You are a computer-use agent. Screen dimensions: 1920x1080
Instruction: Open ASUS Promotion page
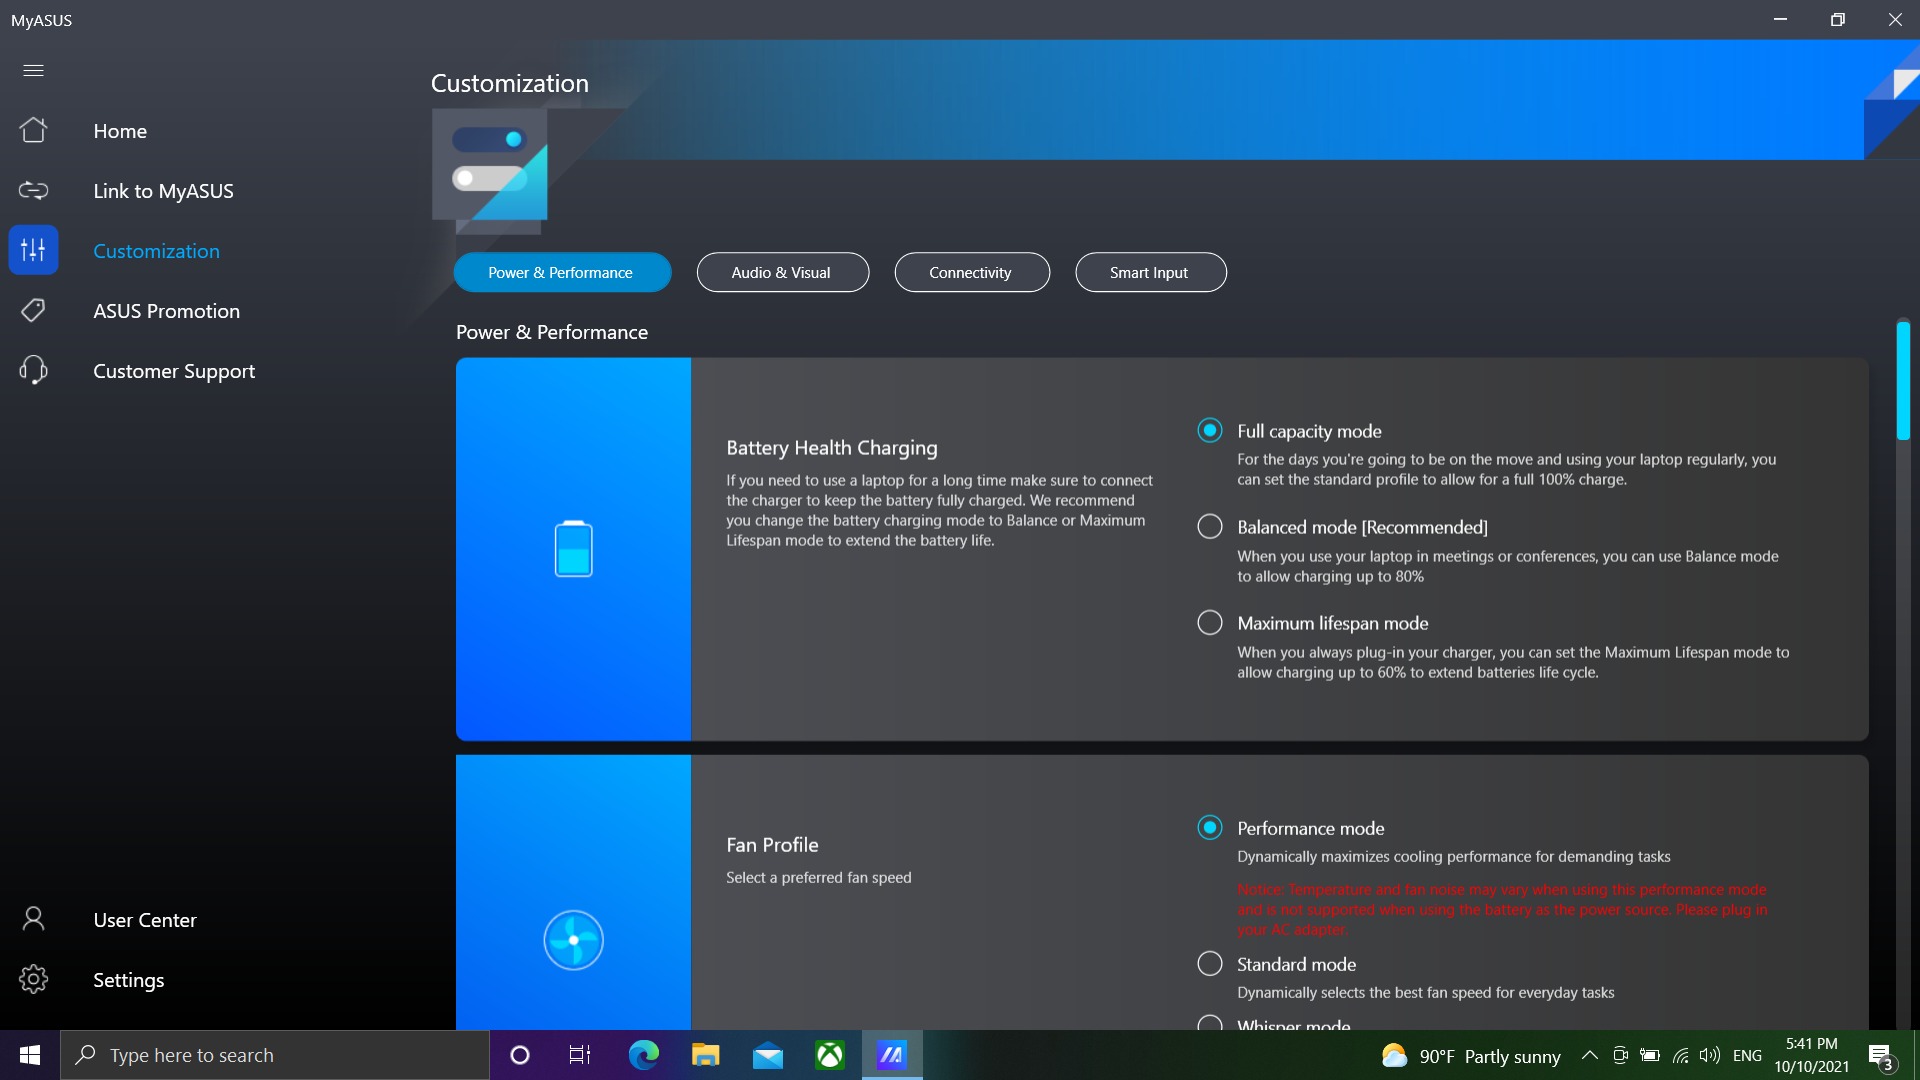click(166, 311)
